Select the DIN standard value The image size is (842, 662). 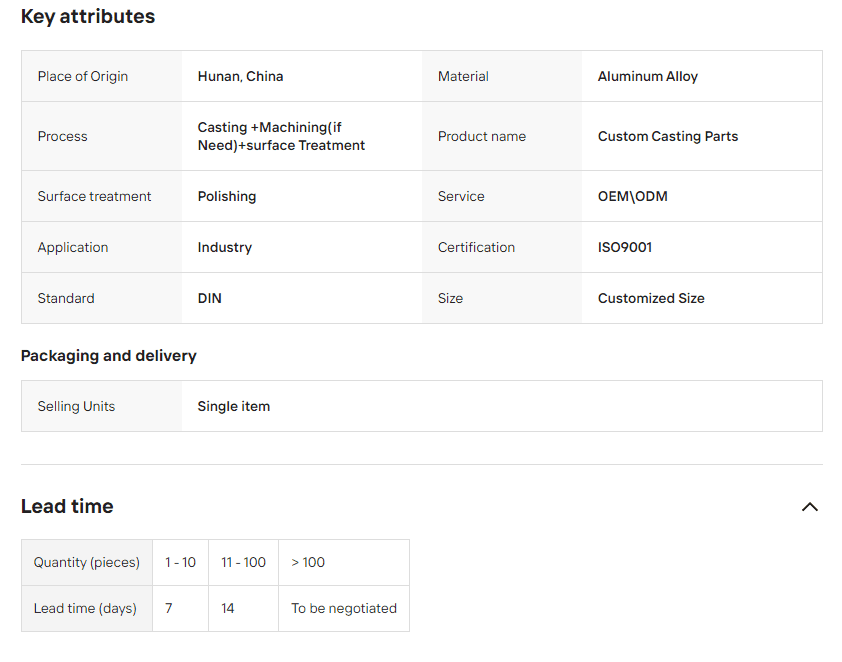pyautogui.click(x=210, y=299)
